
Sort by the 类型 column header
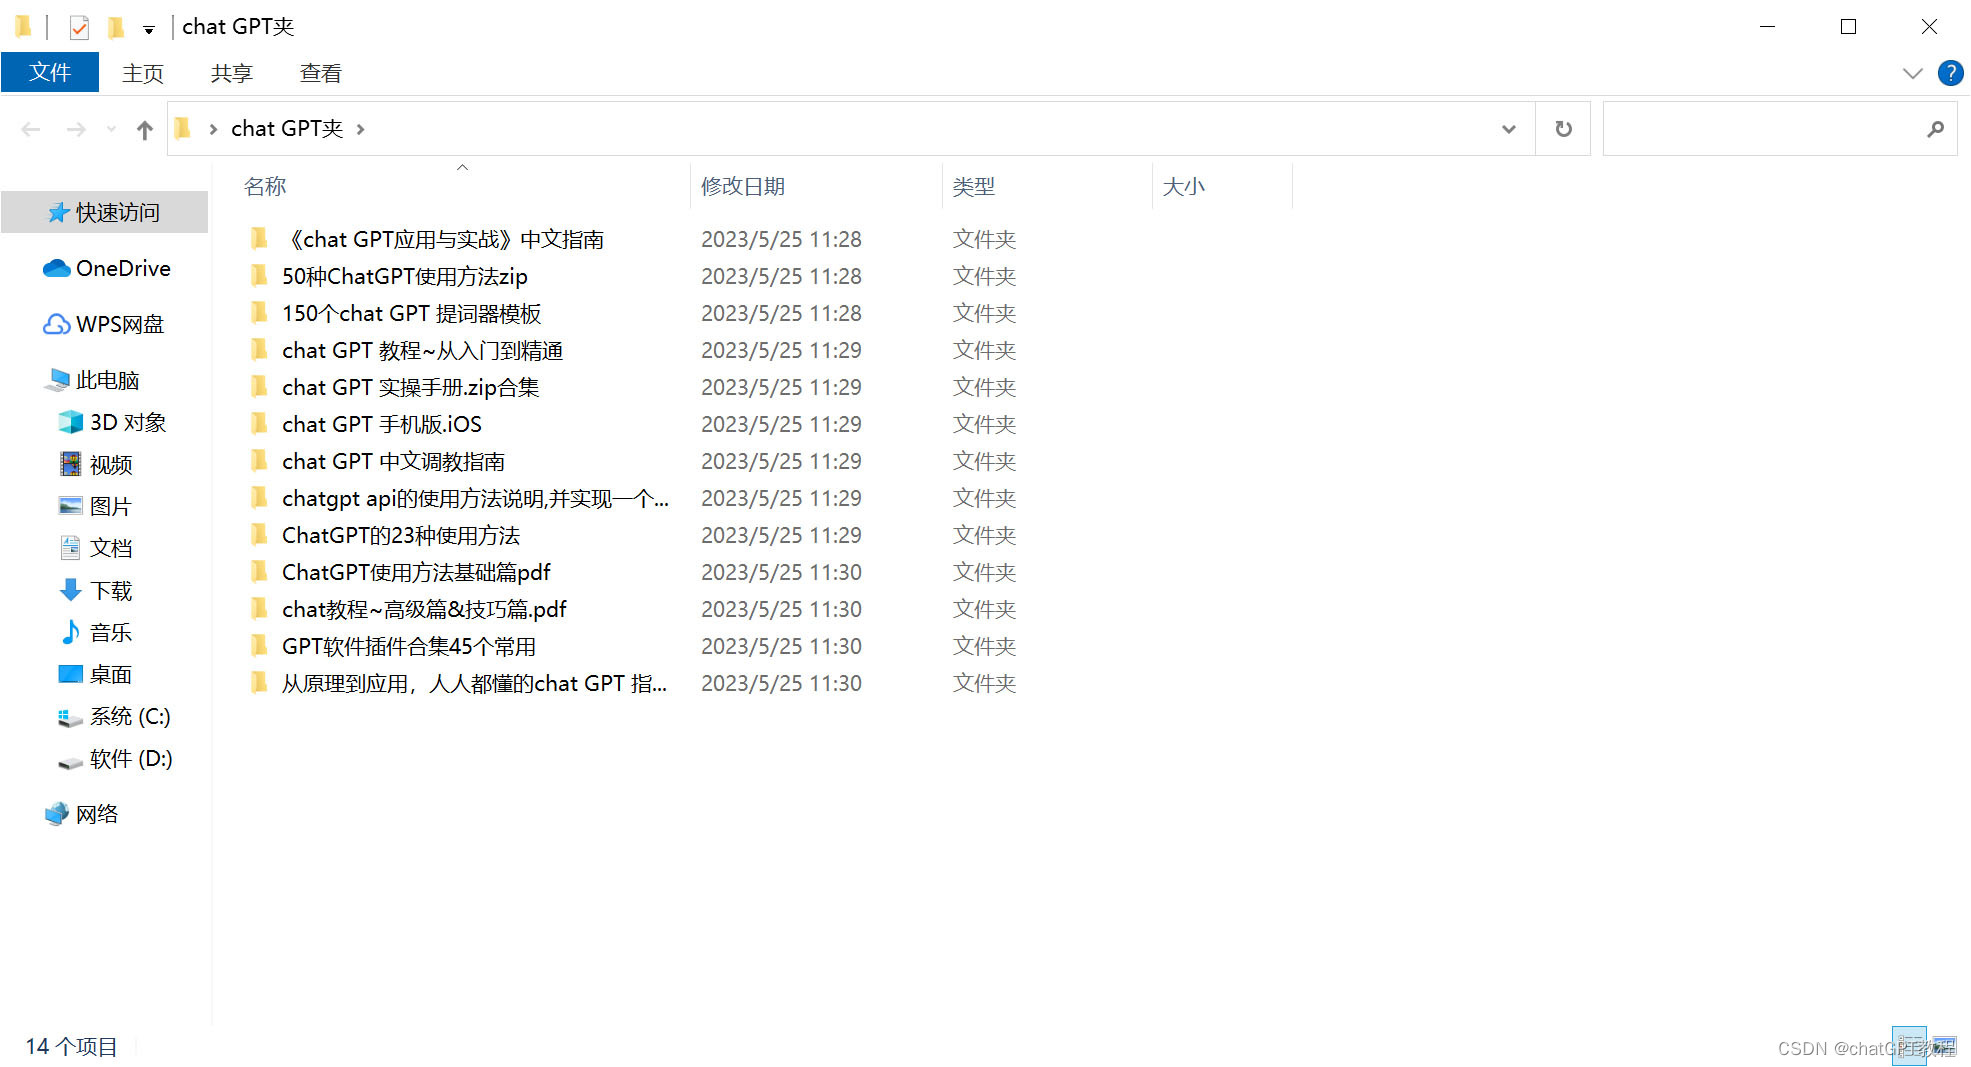tap(974, 186)
